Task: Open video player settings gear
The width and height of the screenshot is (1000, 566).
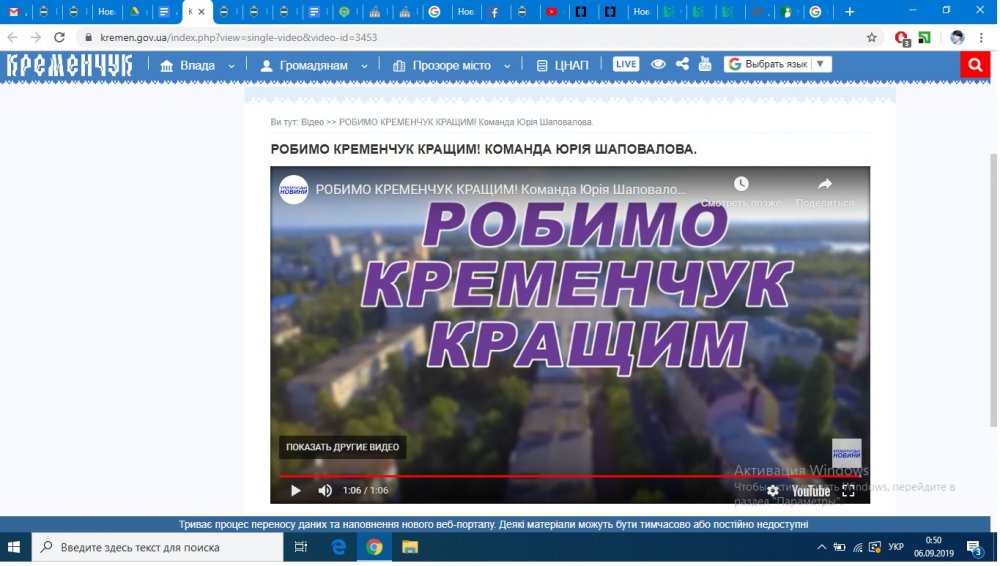Action: pyautogui.click(x=773, y=490)
